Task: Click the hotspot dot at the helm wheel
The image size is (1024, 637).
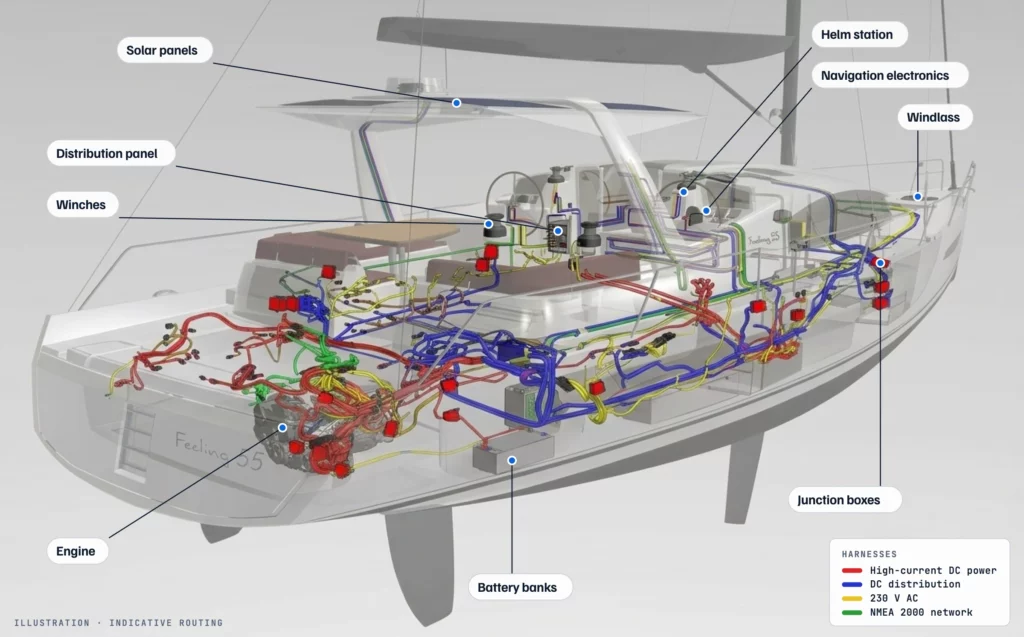Action: tap(683, 192)
